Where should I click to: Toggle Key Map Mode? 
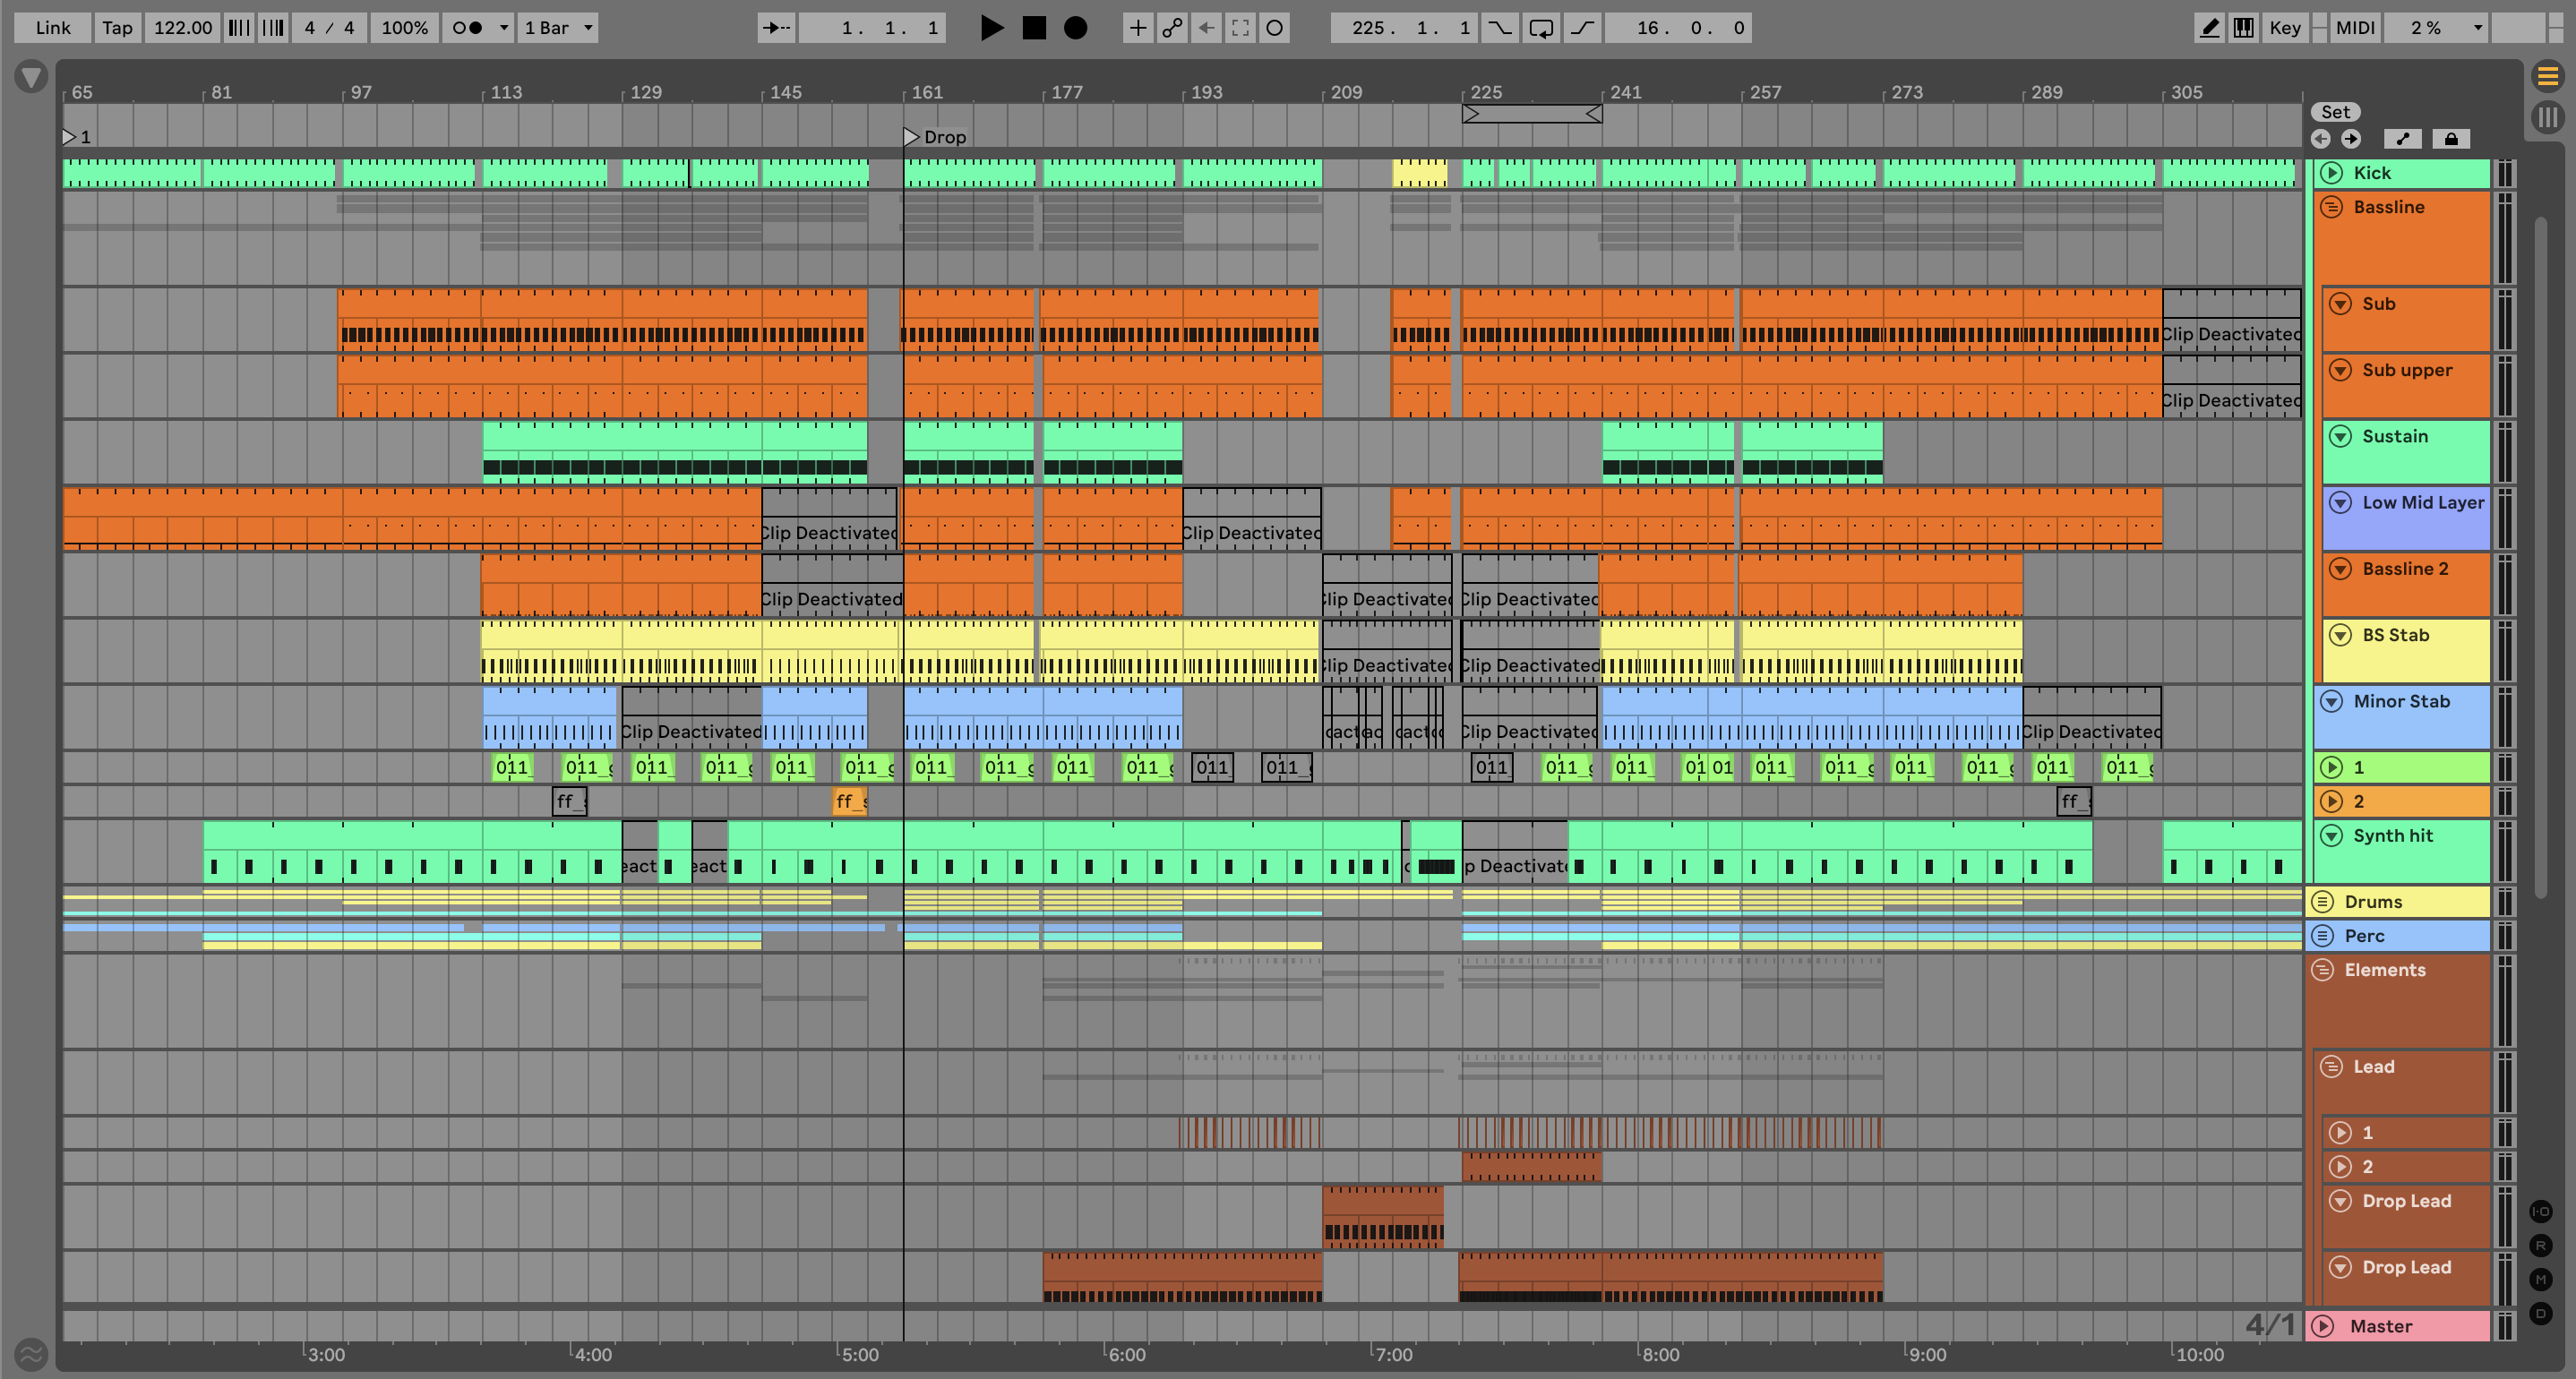click(x=2284, y=28)
